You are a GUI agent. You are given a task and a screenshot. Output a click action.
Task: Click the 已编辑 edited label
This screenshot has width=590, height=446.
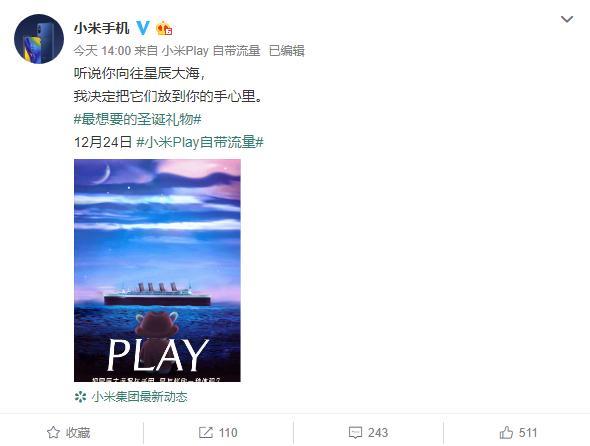click(287, 50)
